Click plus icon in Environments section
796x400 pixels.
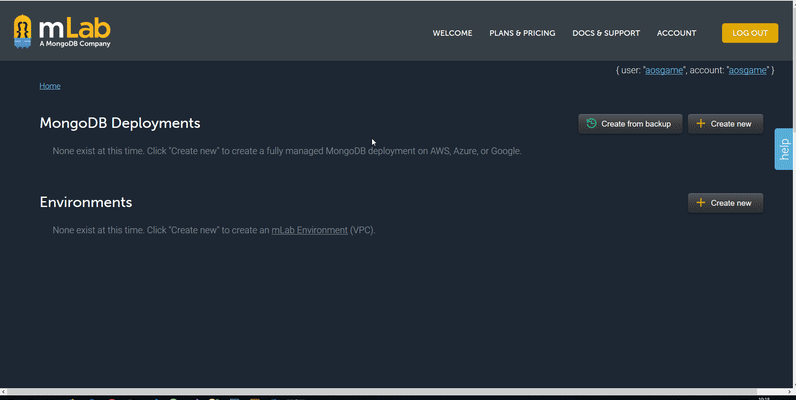tap(701, 203)
